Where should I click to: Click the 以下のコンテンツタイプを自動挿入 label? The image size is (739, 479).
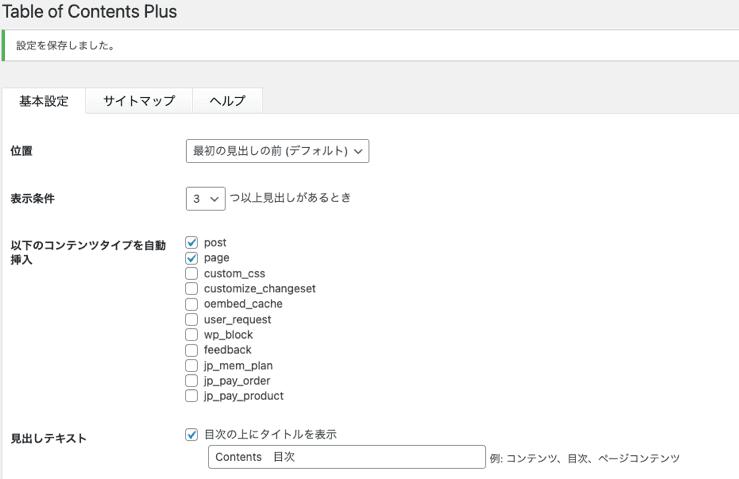(88, 252)
